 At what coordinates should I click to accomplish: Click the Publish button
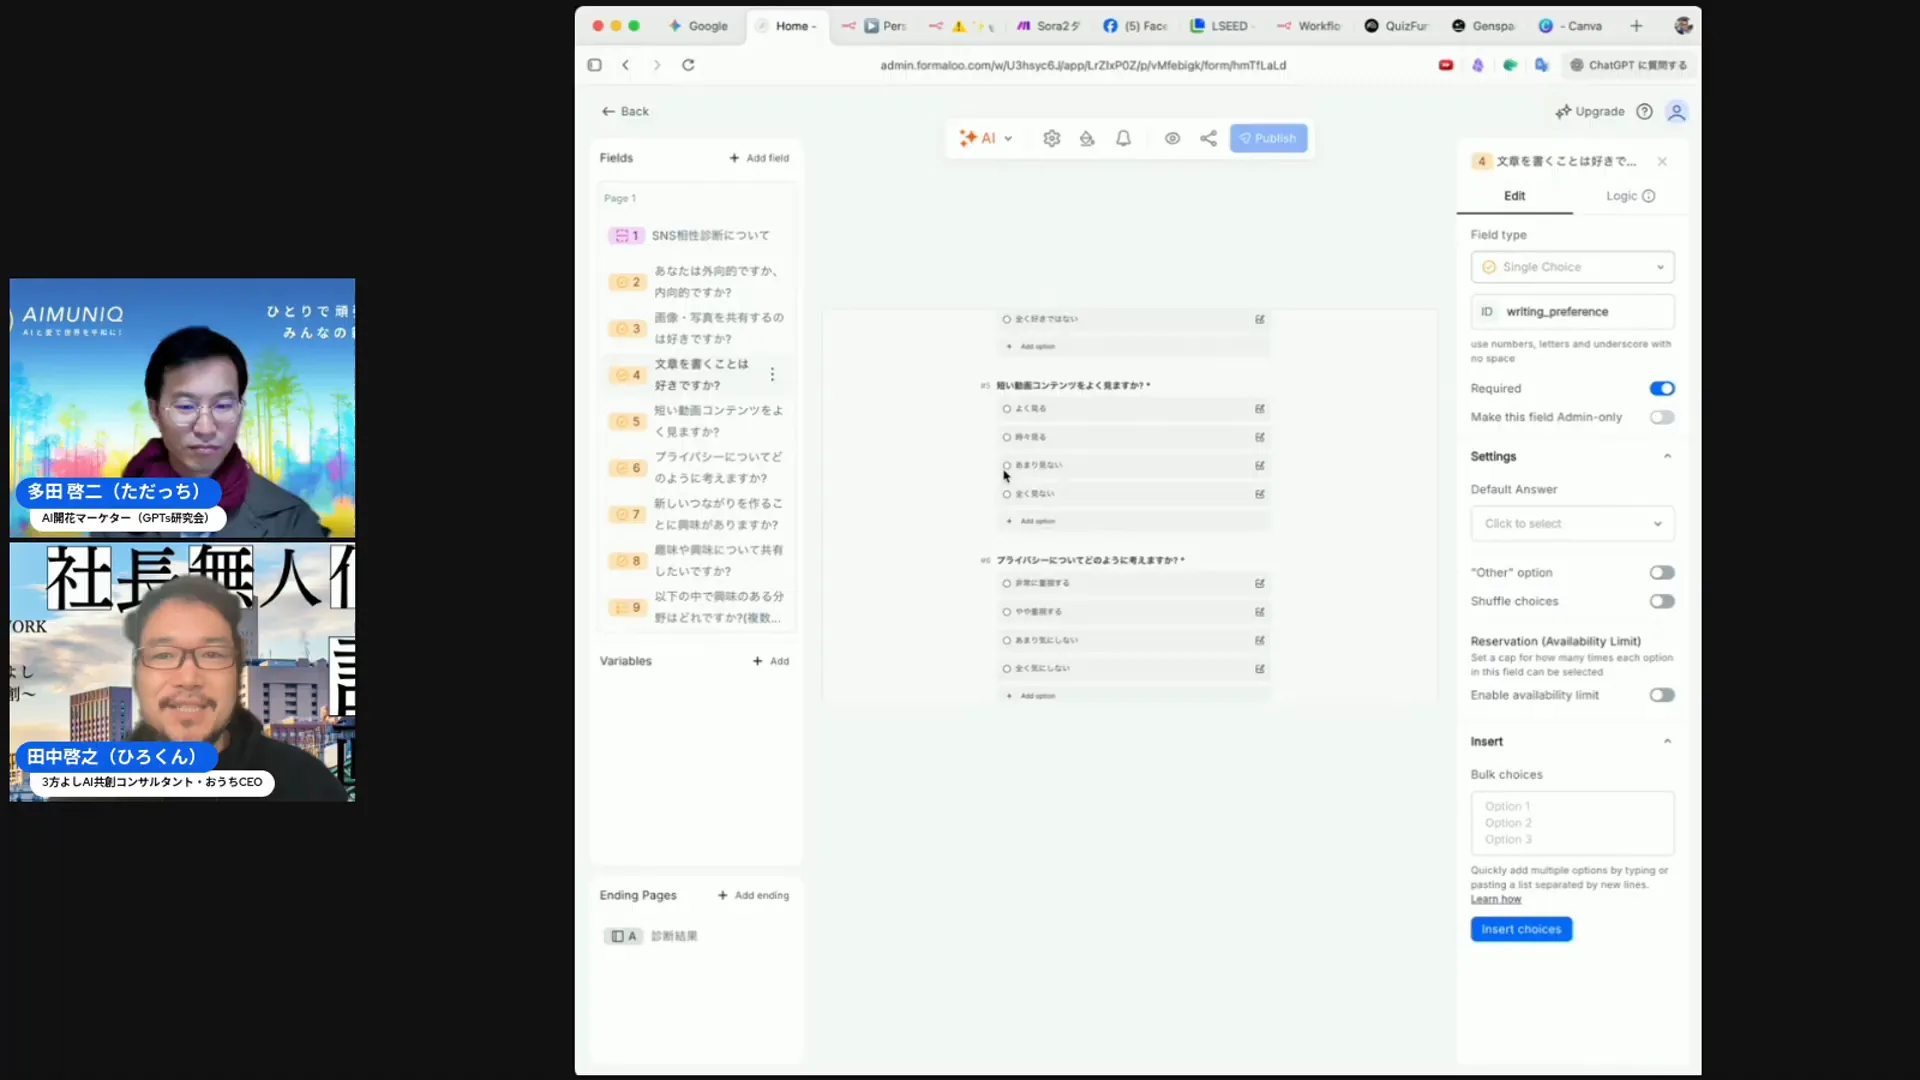1268,139
